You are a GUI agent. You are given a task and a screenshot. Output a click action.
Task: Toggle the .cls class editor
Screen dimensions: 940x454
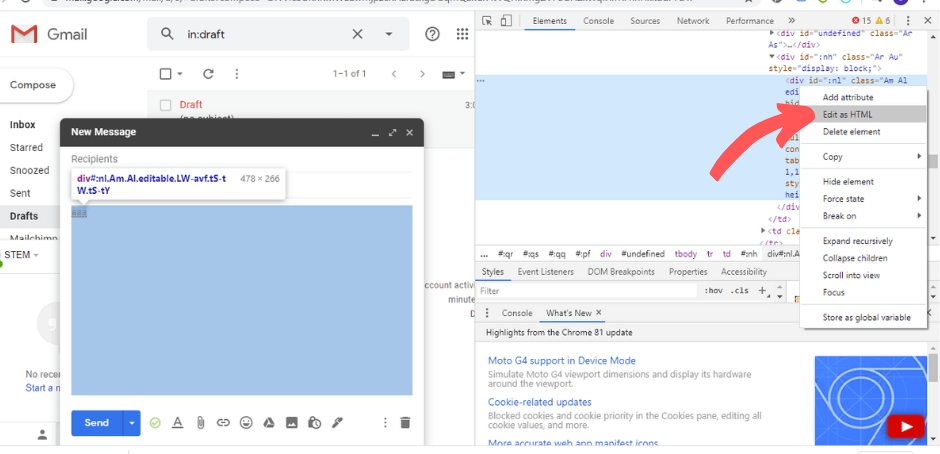click(x=741, y=291)
